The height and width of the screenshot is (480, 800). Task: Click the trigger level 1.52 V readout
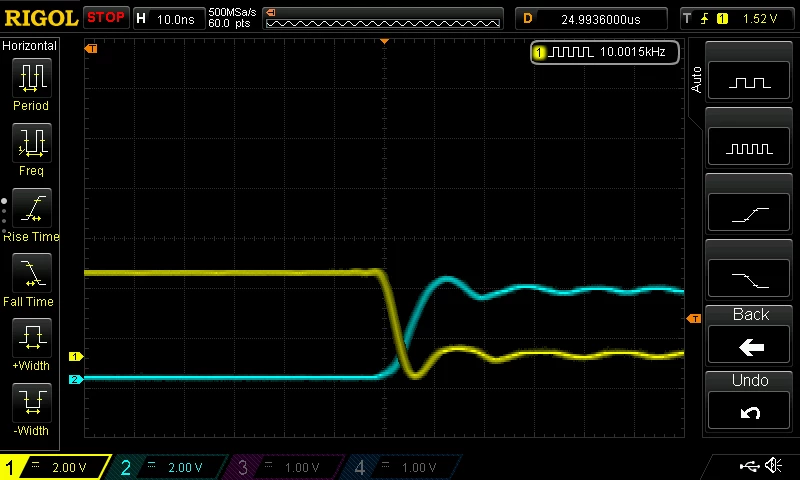(760, 19)
